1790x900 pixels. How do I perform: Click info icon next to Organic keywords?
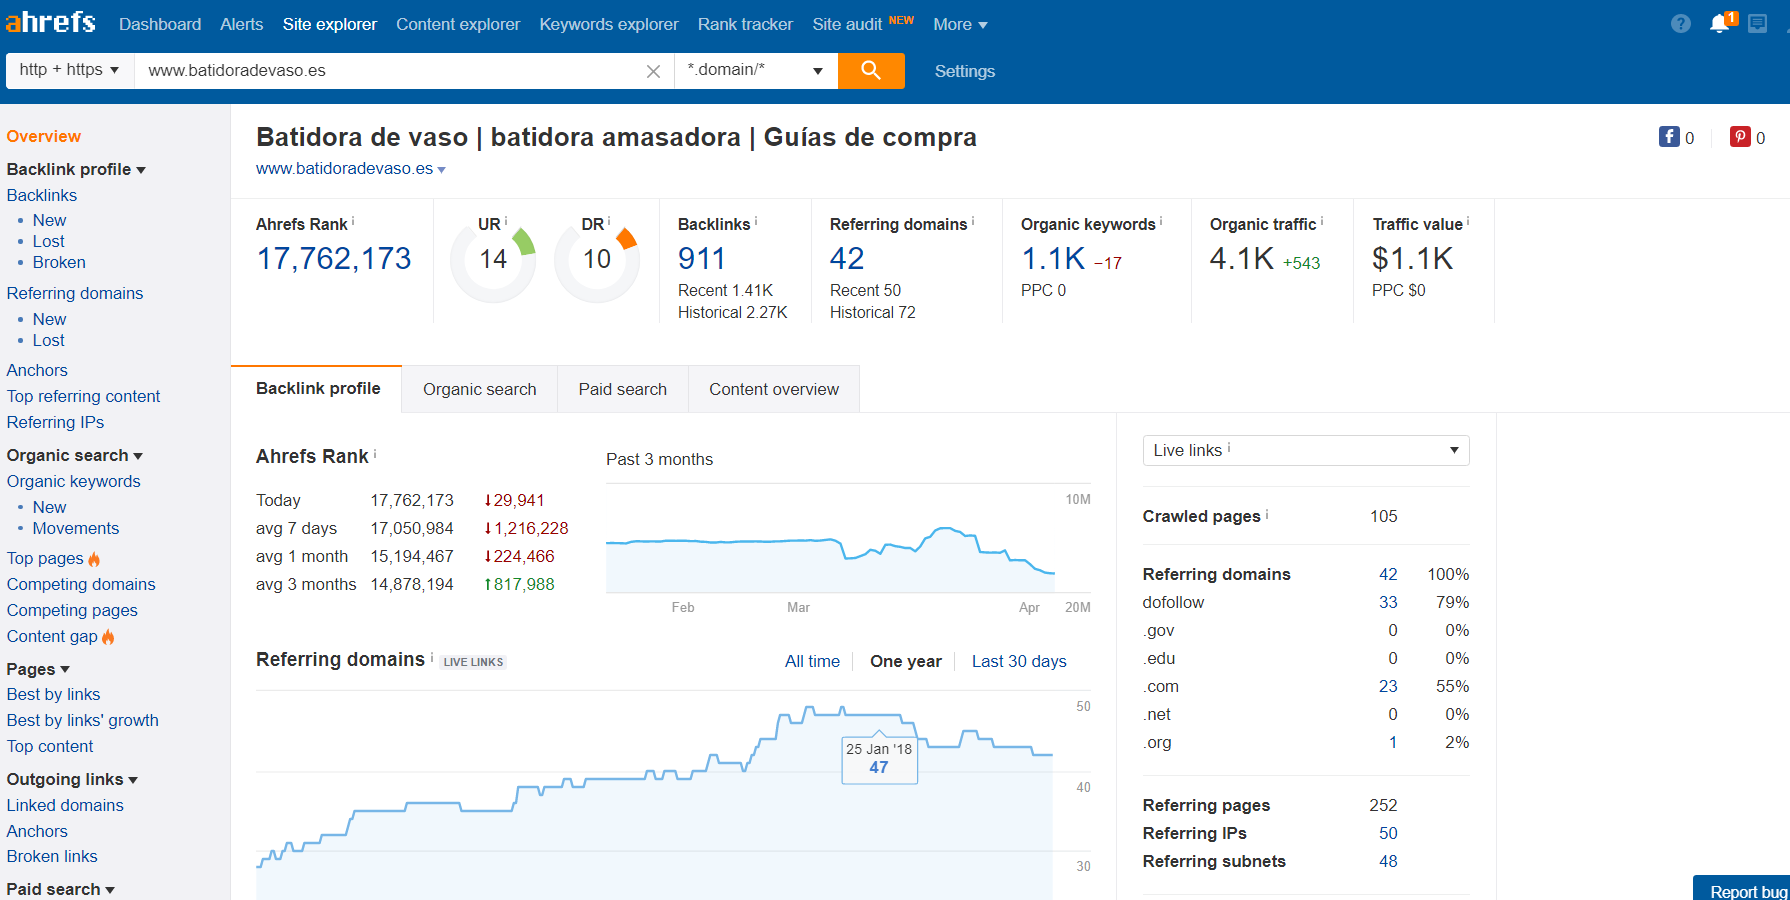(x=1161, y=221)
